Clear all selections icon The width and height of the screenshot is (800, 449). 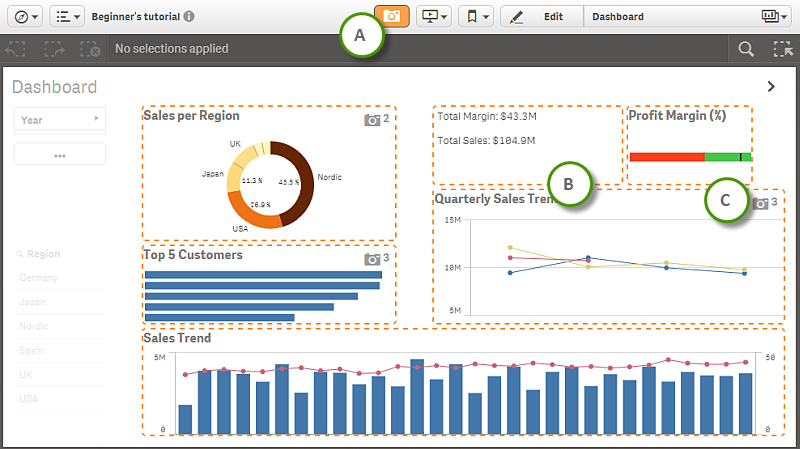tap(89, 48)
